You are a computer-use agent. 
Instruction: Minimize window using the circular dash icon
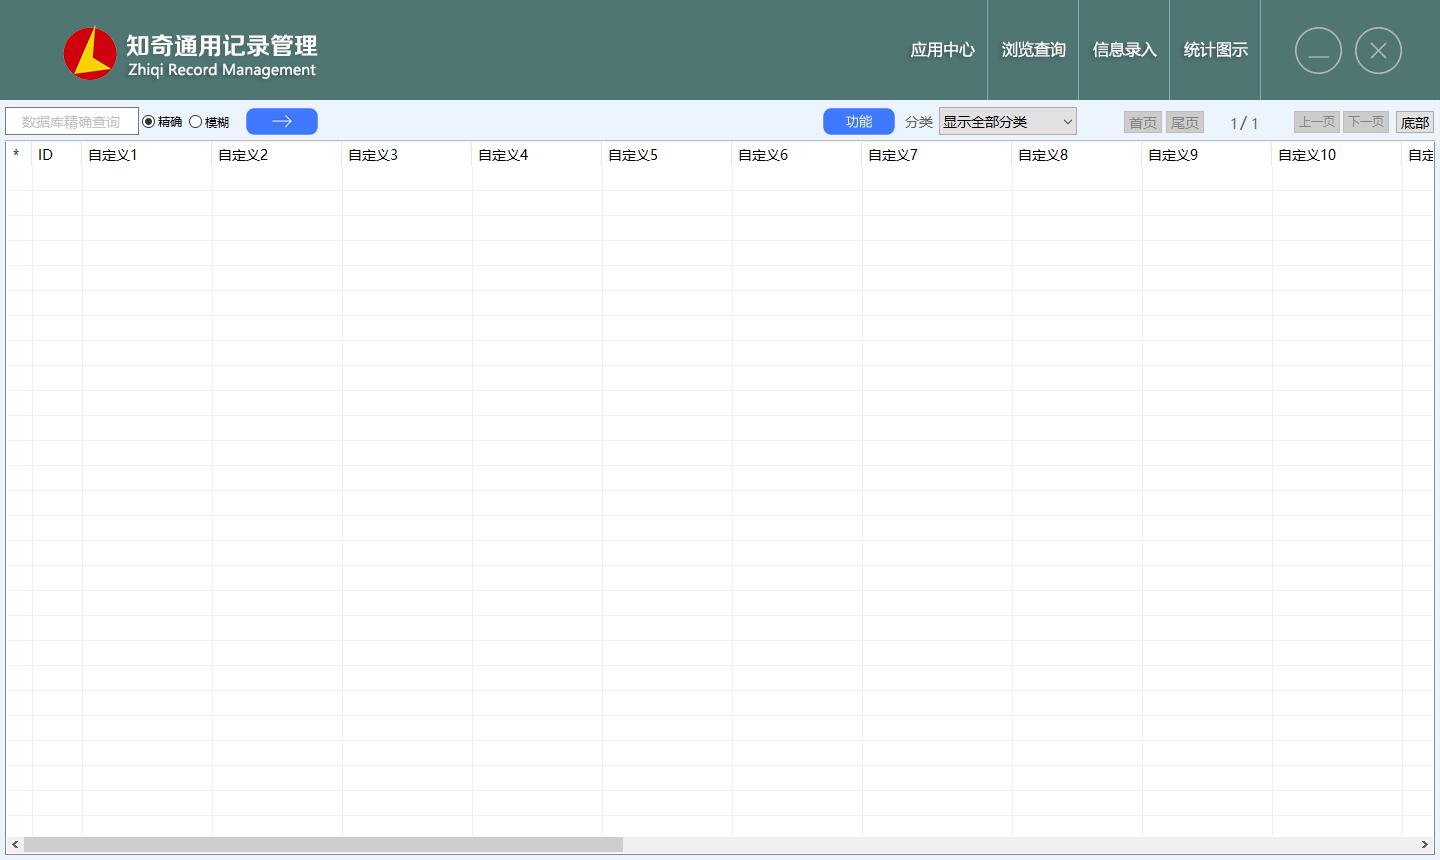pyautogui.click(x=1318, y=51)
